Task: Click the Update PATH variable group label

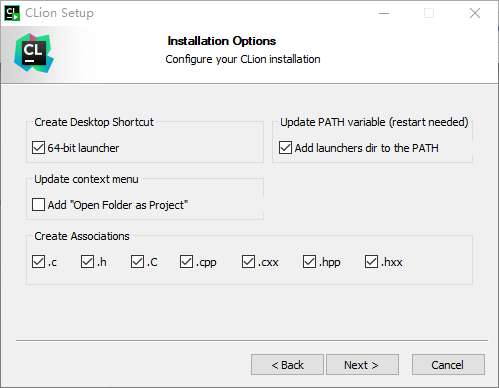Action: coord(374,122)
